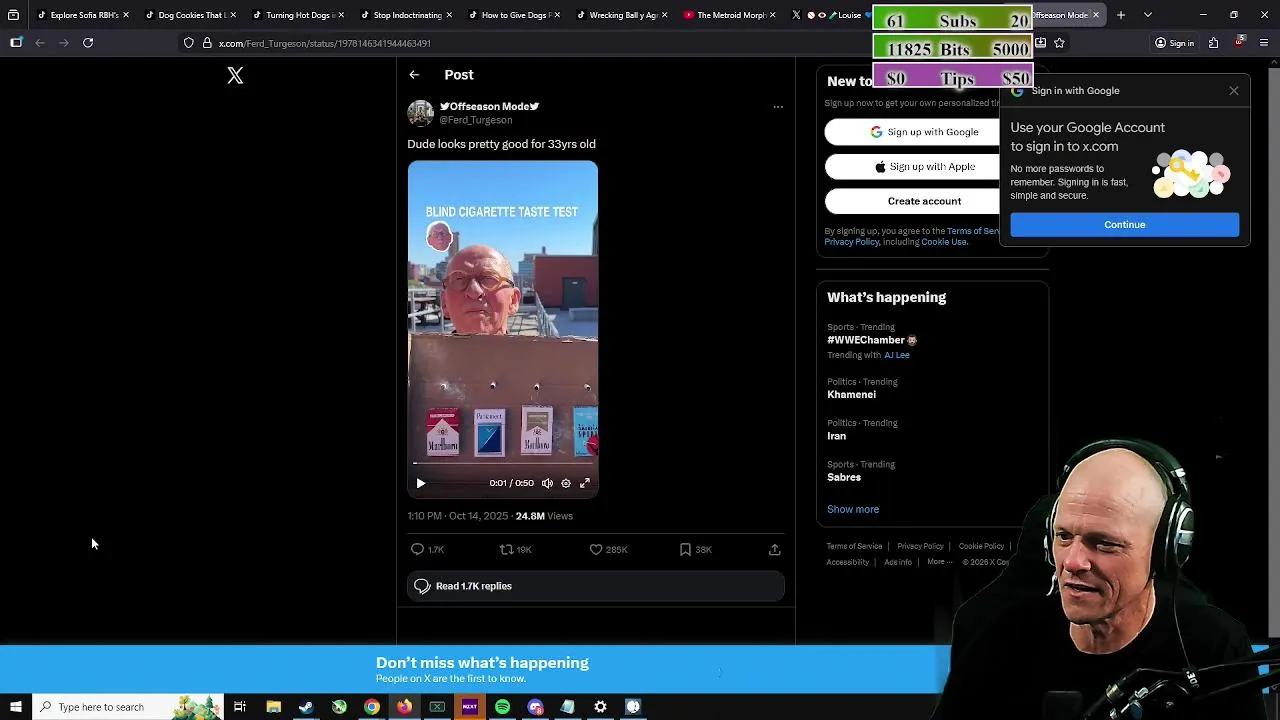Open the Iran trending topic
Image resolution: width=1280 pixels, height=720 pixels.
(836, 436)
